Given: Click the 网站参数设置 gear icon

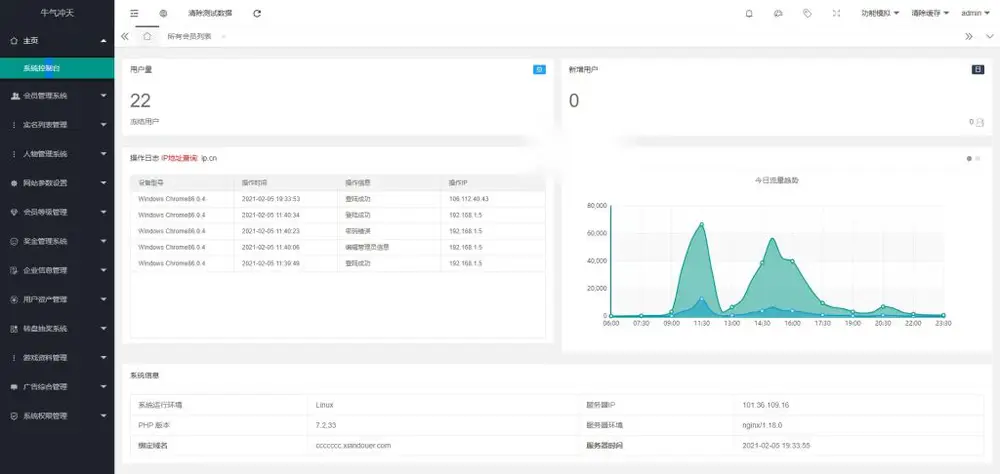Looking at the screenshot, I should point(15,183).
